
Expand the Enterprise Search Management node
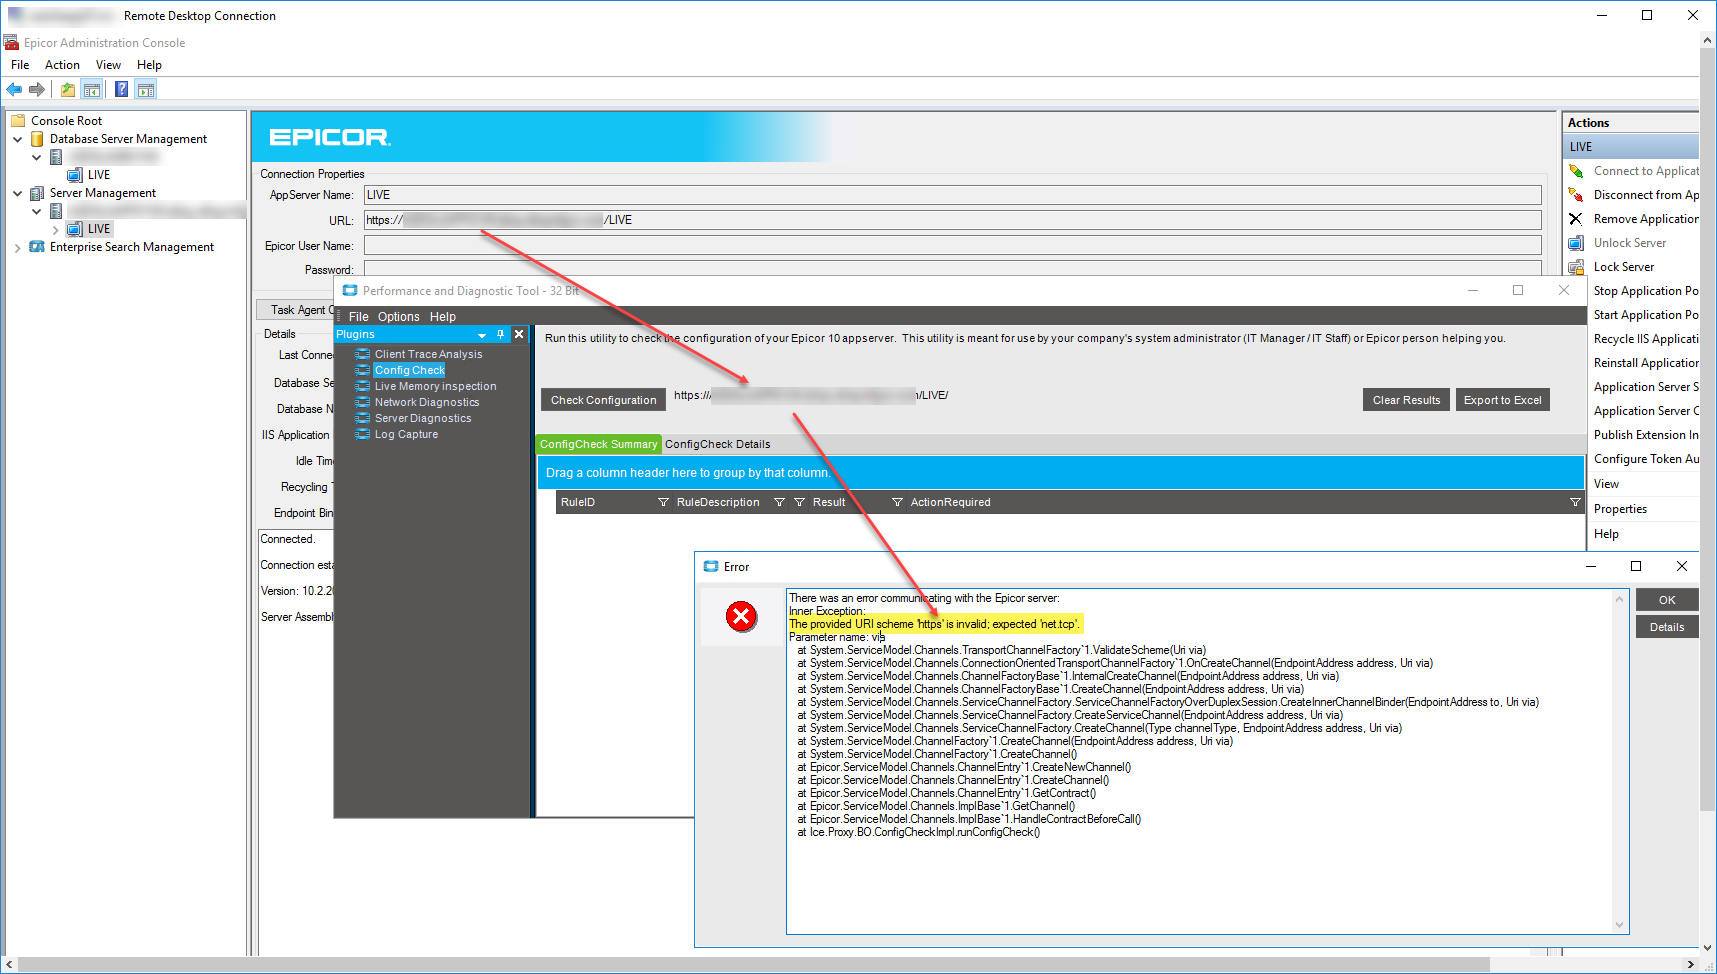click(x=17, y=247)
